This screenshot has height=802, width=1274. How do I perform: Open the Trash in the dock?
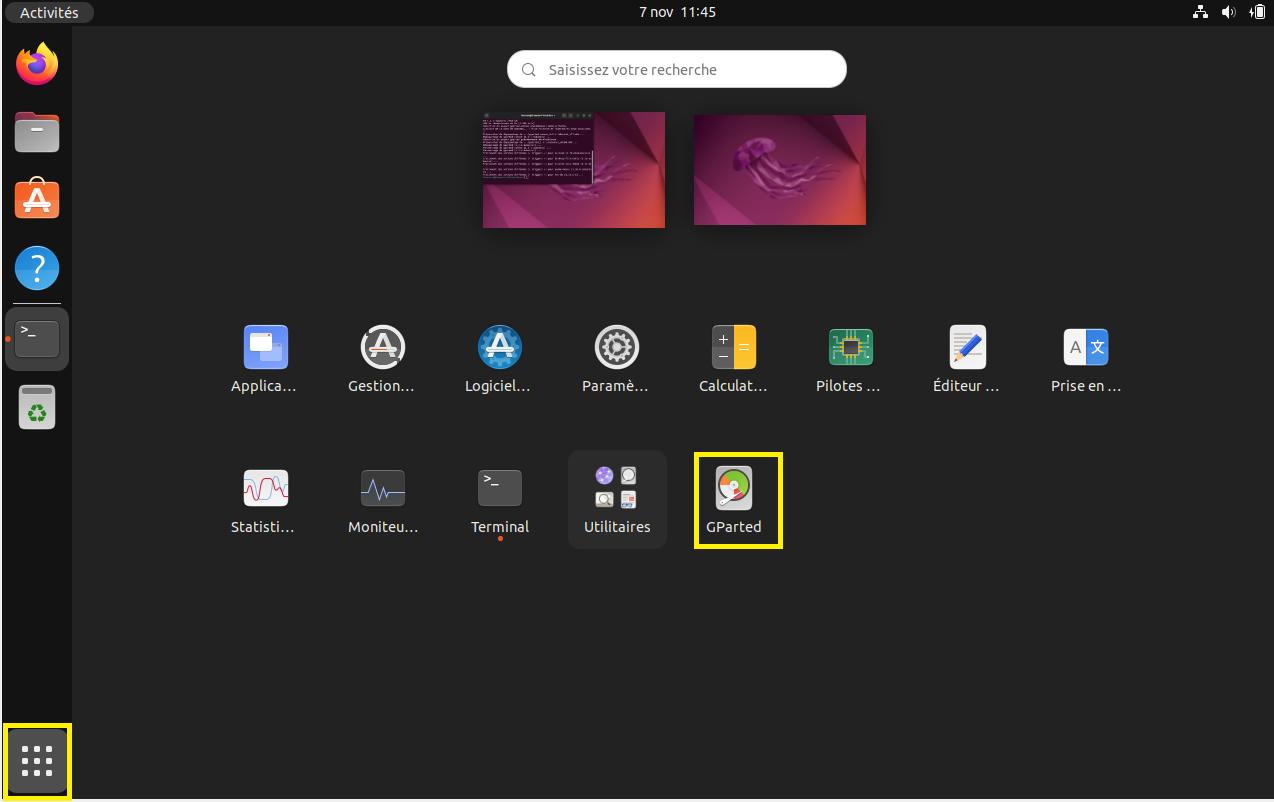click(37, 408)
